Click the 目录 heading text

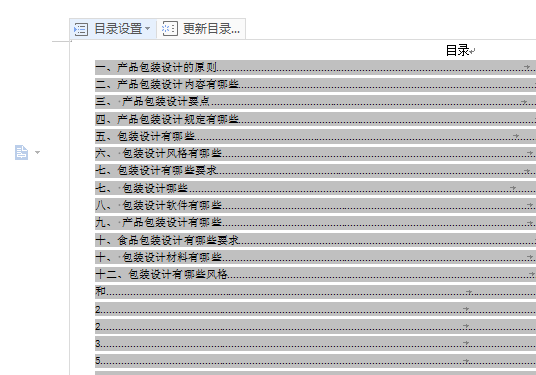pos(457,50)
